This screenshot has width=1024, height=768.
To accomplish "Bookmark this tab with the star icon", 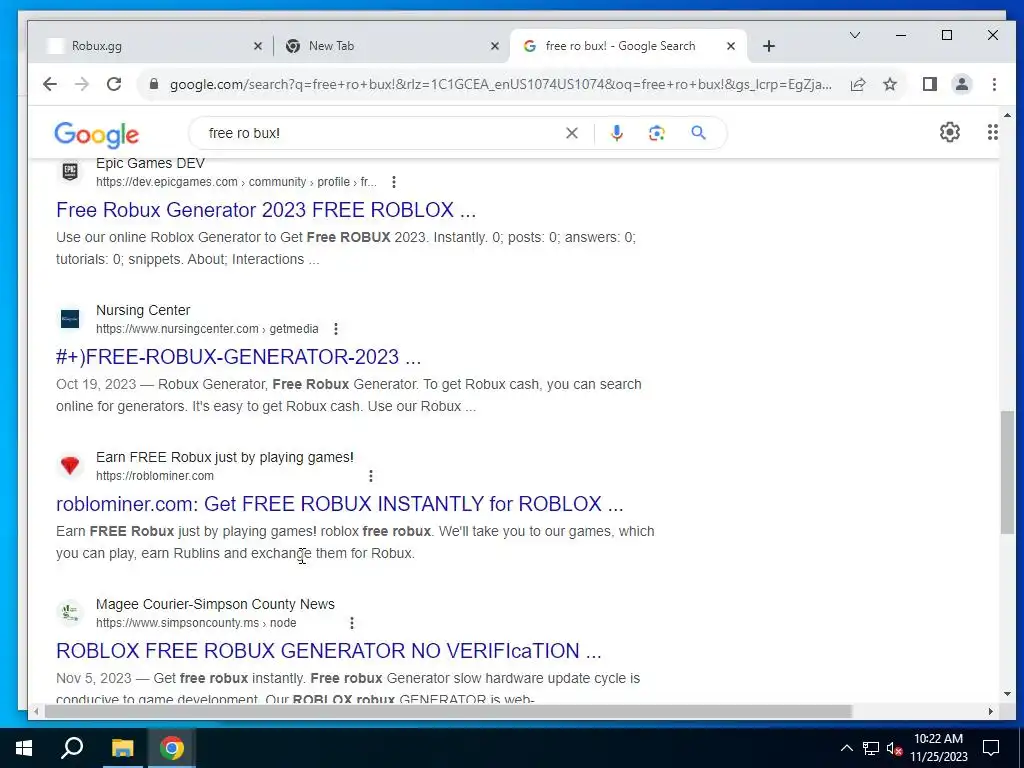I will tap(889, 84).
